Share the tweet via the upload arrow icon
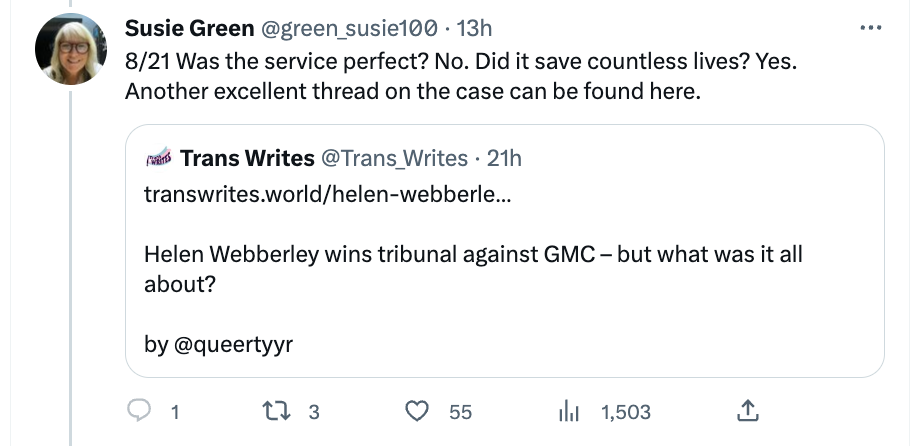Viewport: 914px width, 446px height. (747, 411)
